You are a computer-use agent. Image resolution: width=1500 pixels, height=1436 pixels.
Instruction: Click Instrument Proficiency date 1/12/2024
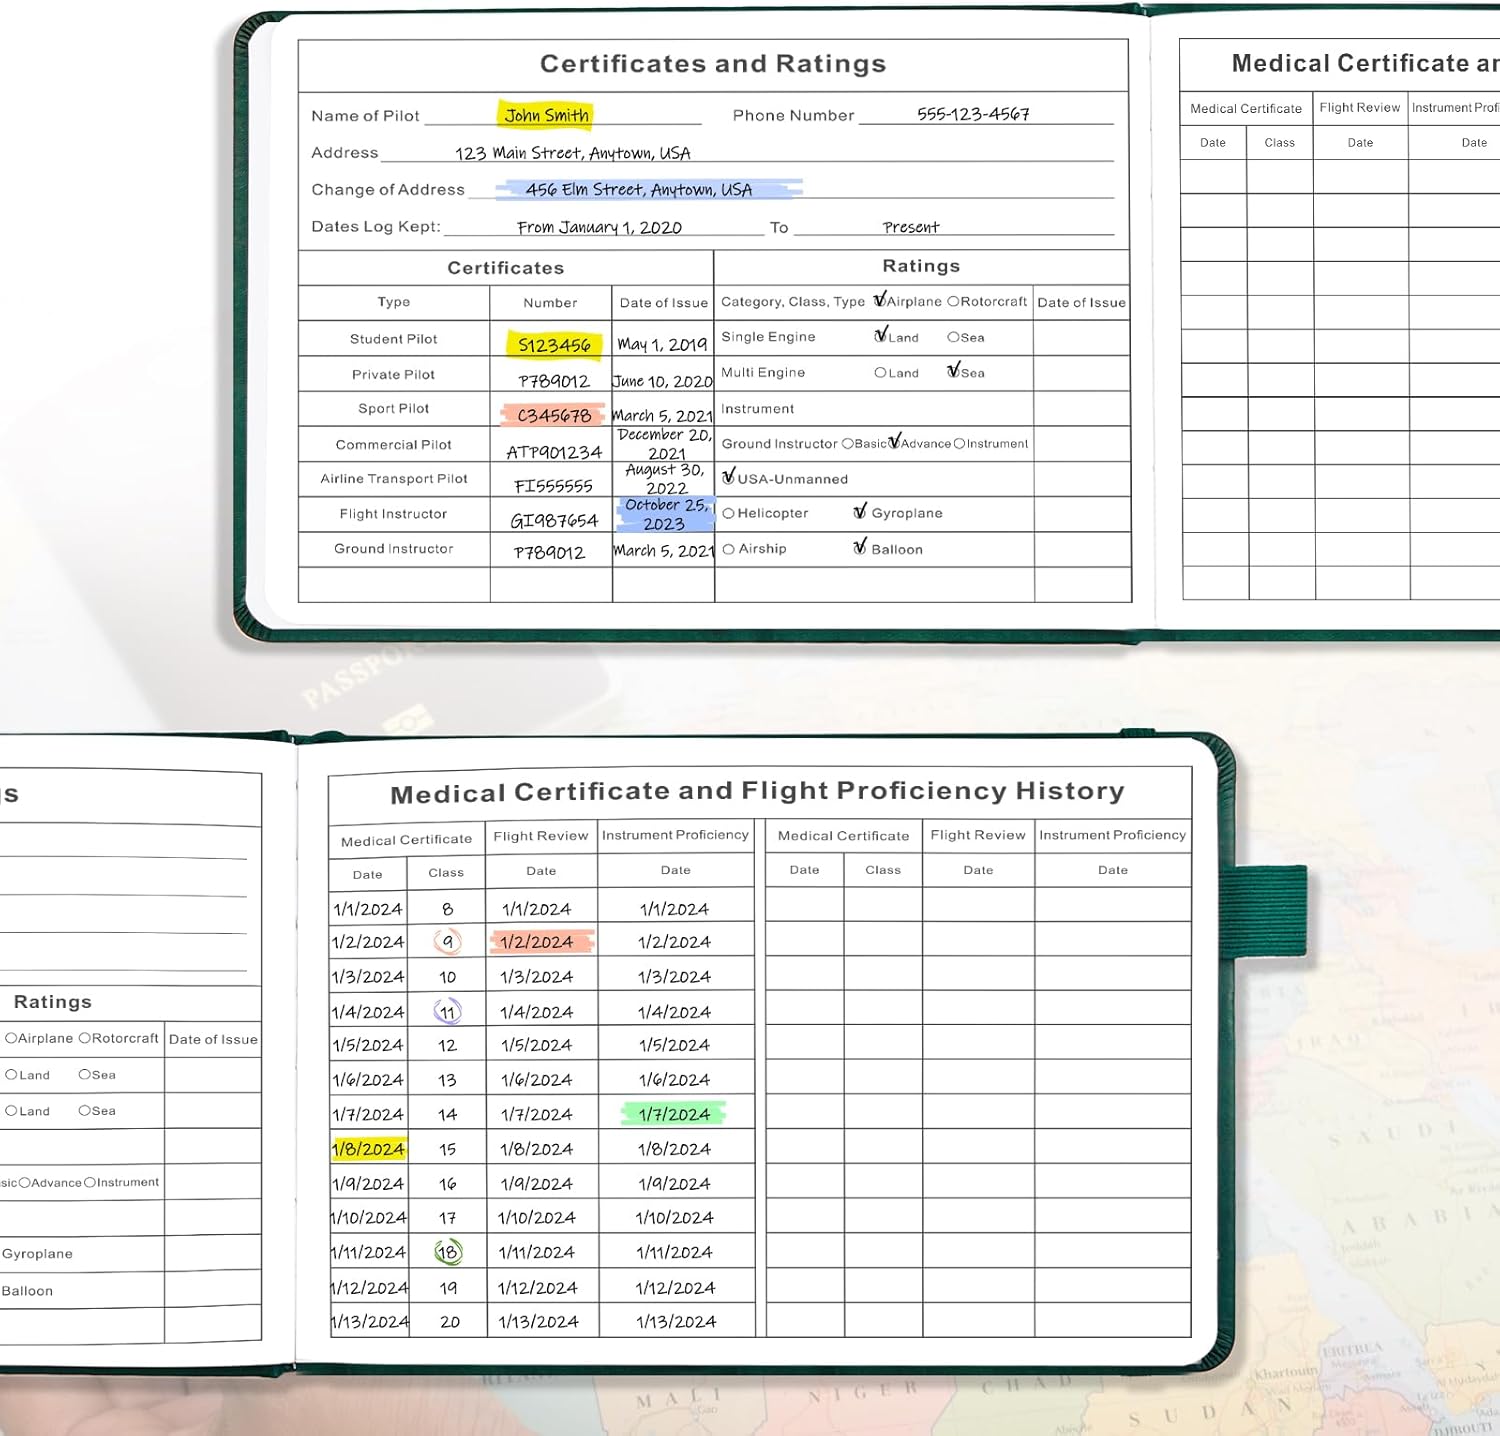(675, 1287)
